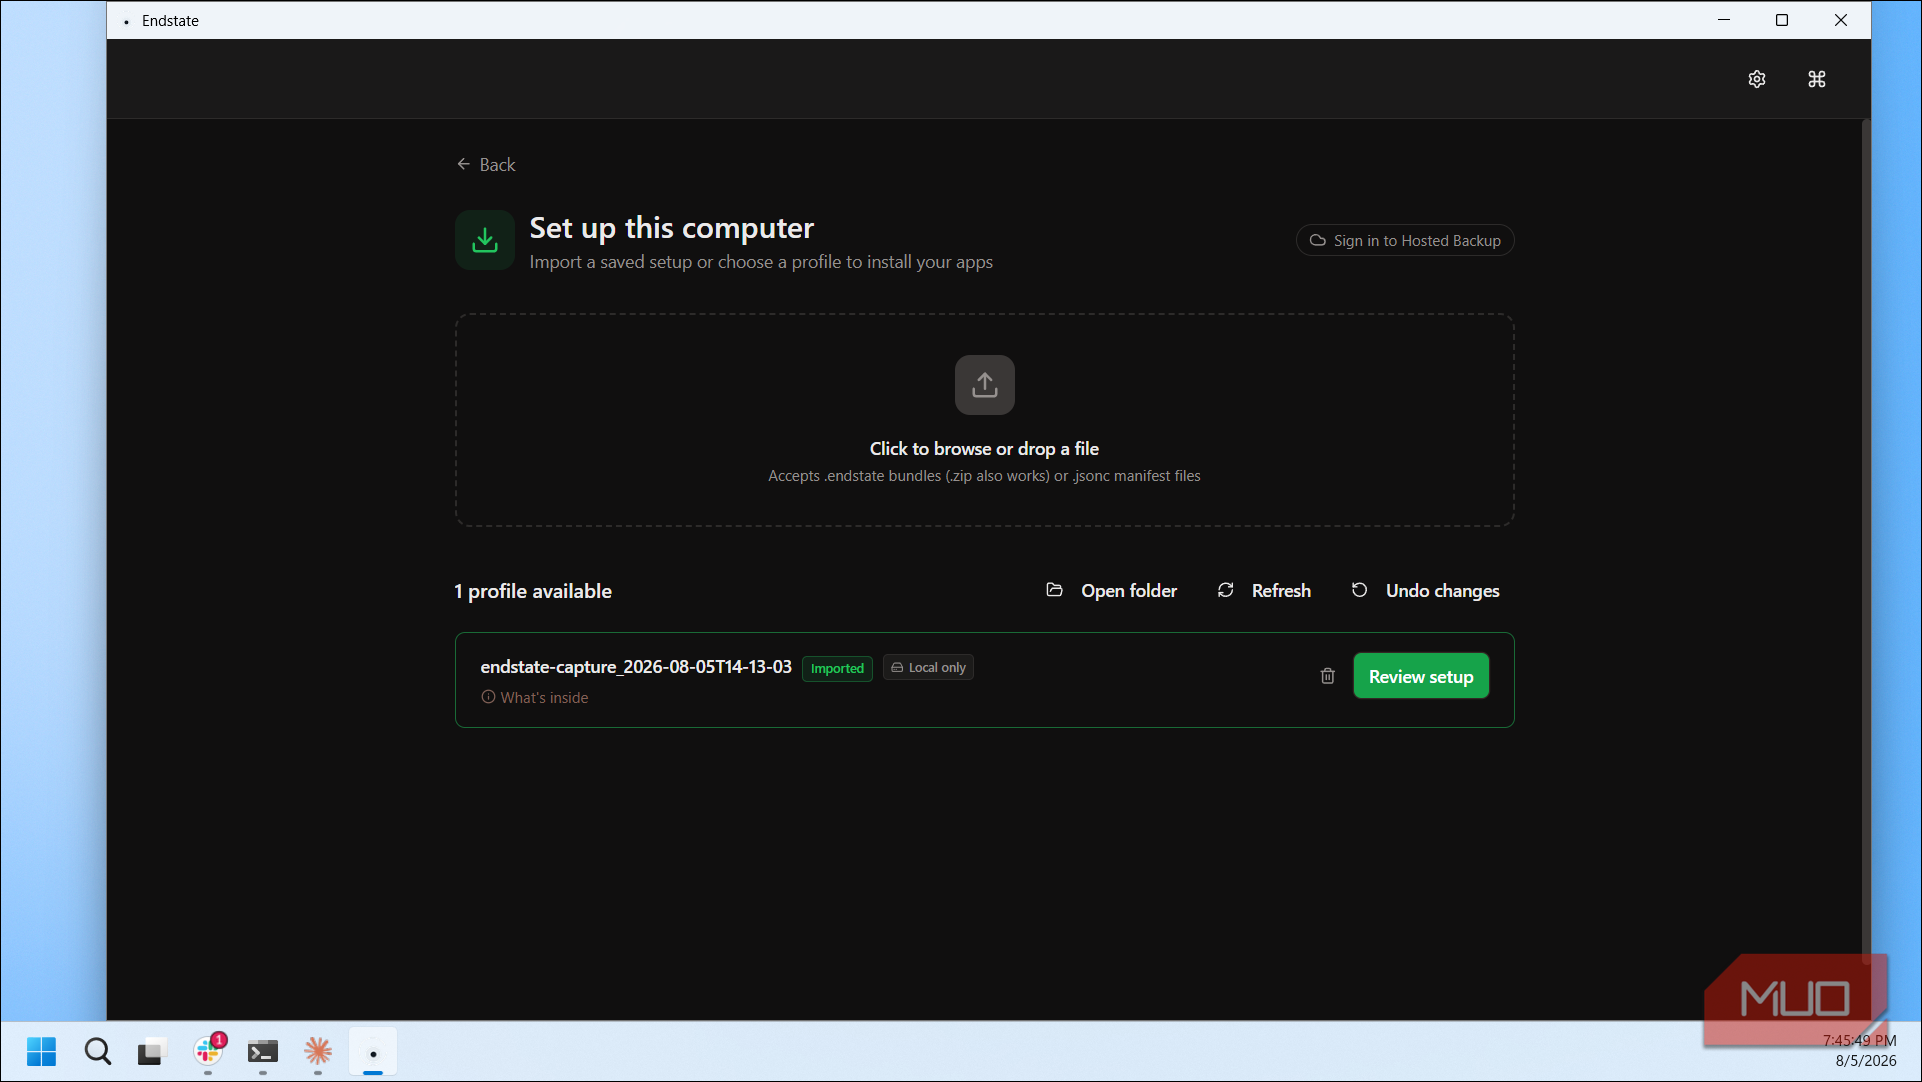This screenshot has width=1922, height=1082.
Task: Click the green download setup icon
Action: [485, 240]
